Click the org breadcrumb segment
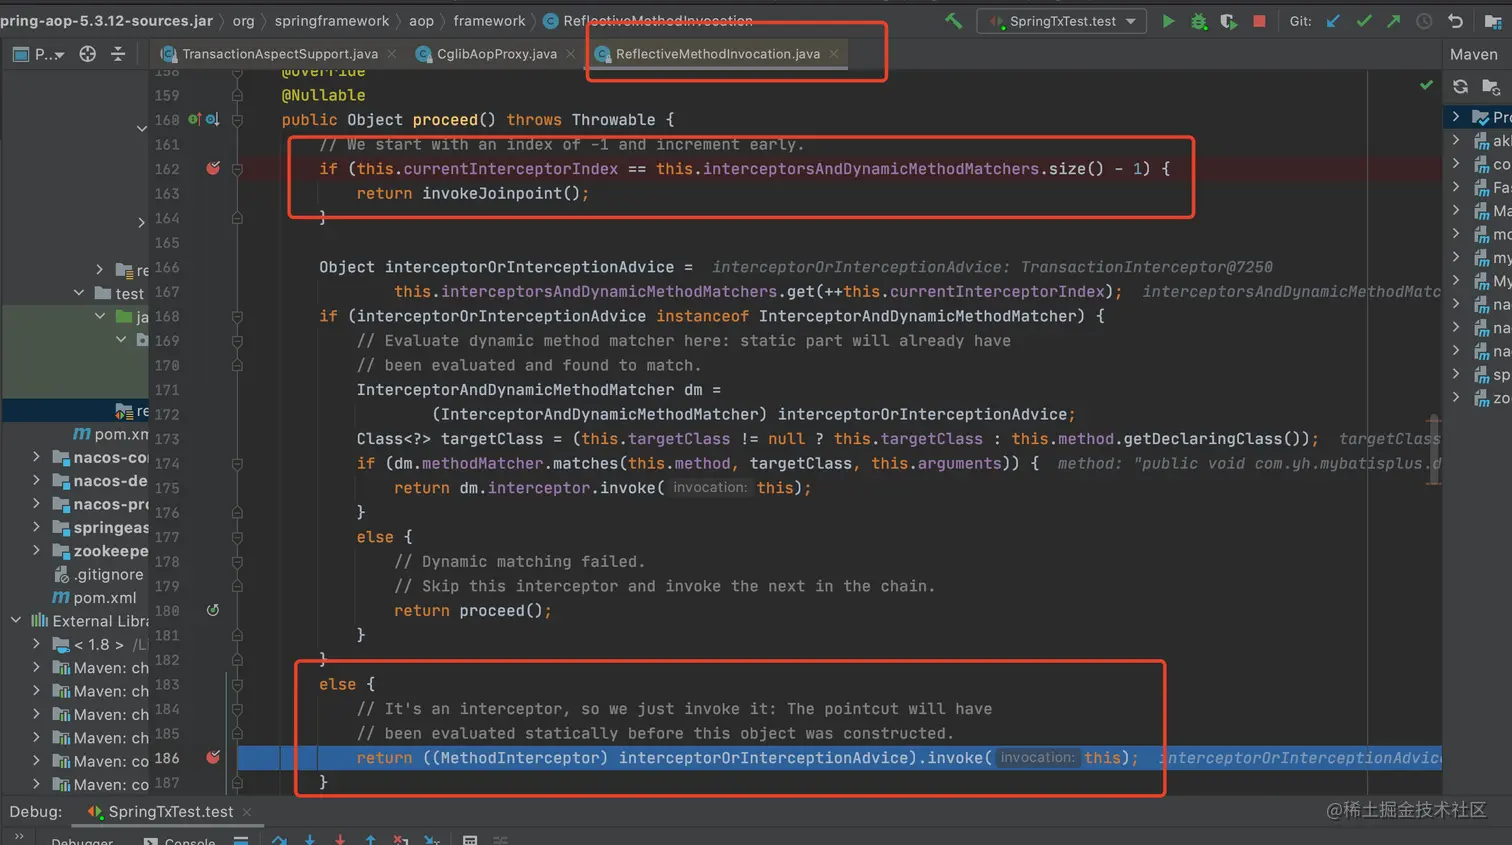This screenshot has width=1512, height=845. coord(243,21)
